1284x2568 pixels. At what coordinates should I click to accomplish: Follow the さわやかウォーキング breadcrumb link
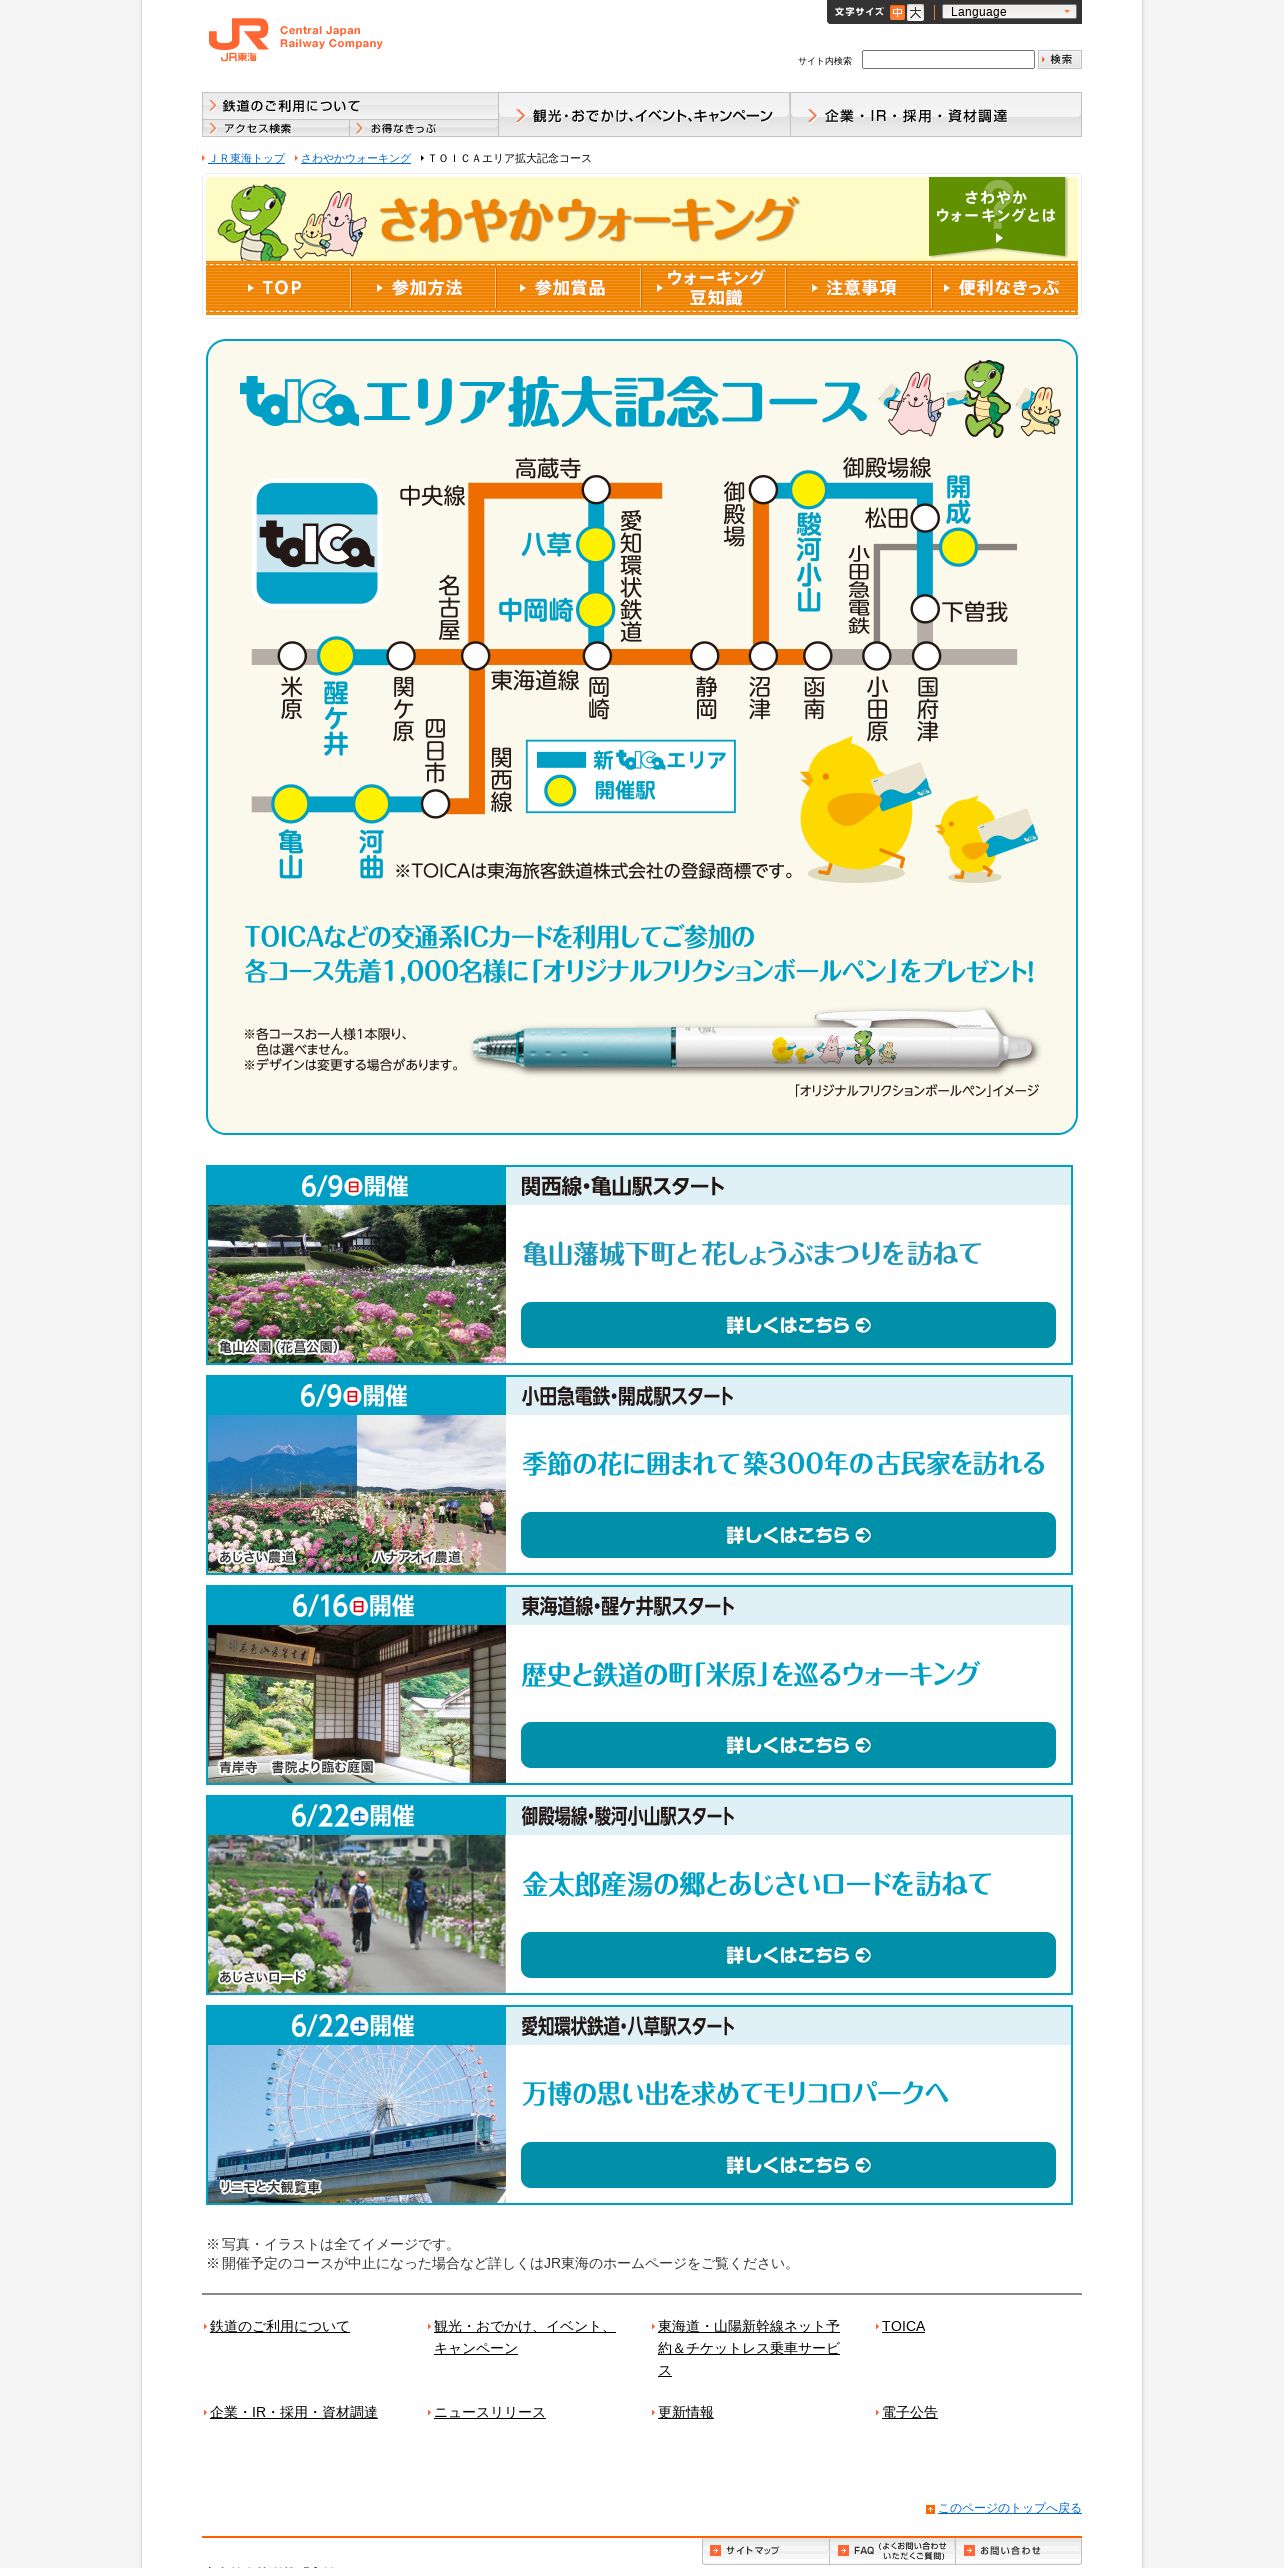(356, 158)
